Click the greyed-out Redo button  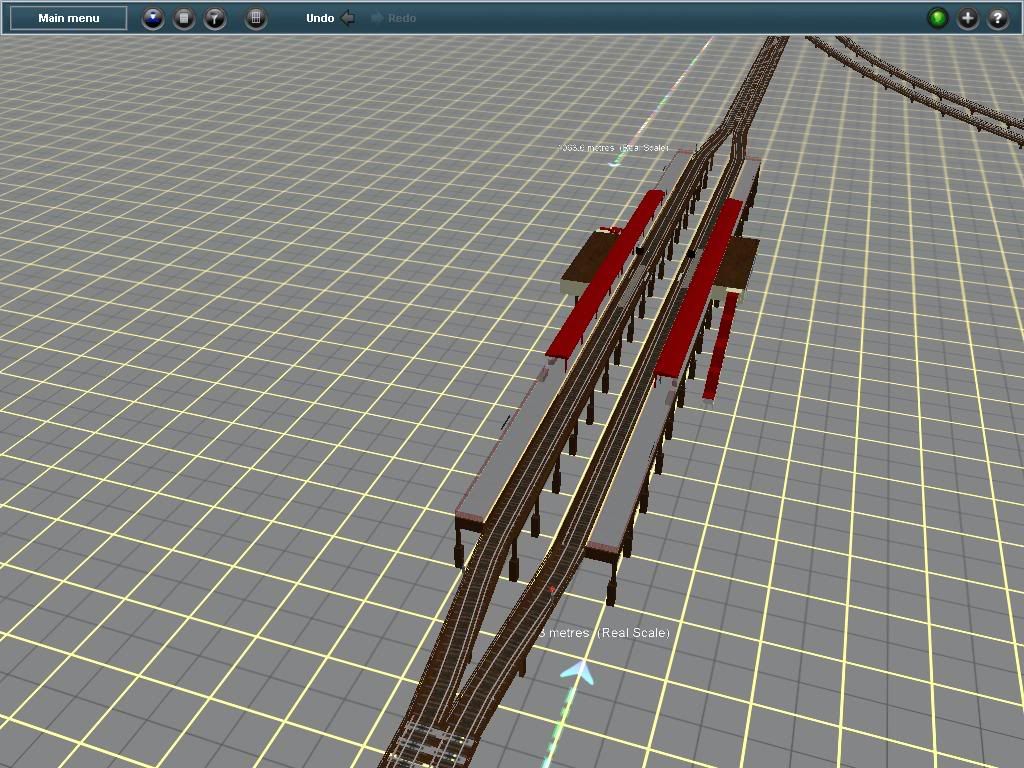tap(393, 18)
